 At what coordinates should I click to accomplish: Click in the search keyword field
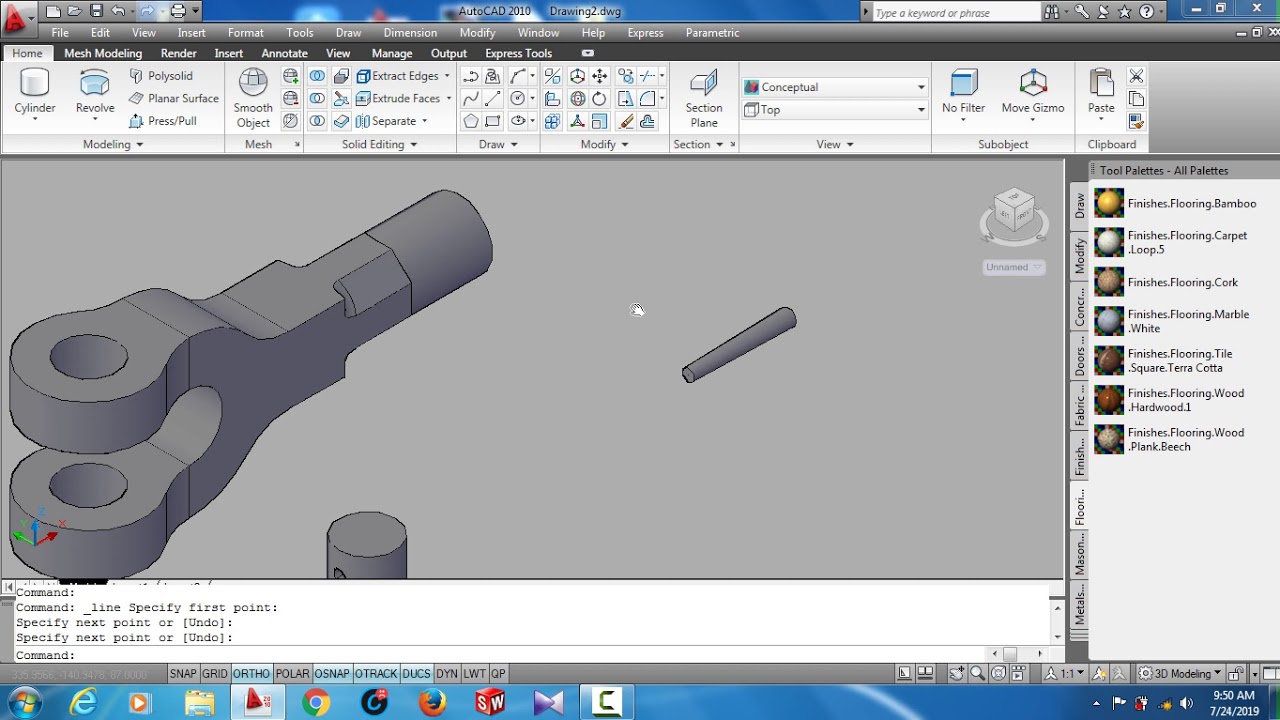click(956, 13)
